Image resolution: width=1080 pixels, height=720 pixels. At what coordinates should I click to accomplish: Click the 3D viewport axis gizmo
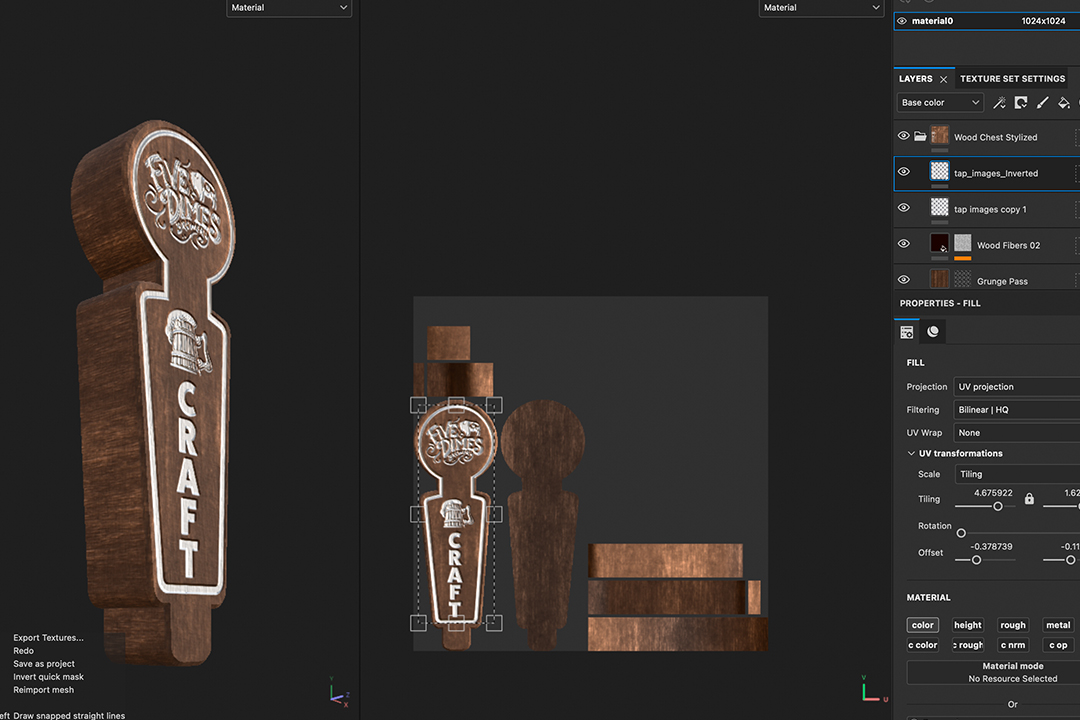(339, 692)
